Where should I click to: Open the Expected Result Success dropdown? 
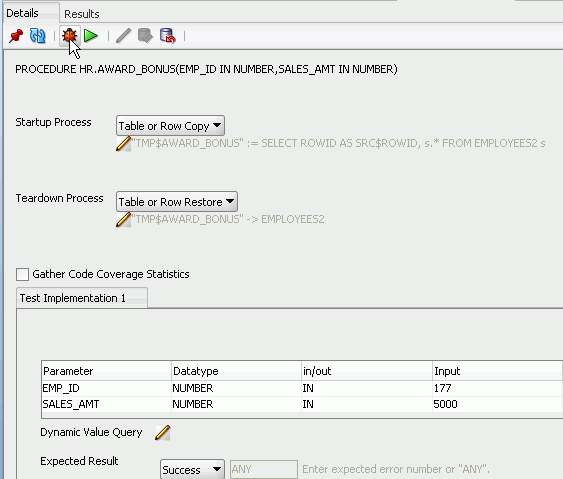[x=192, y=470]
